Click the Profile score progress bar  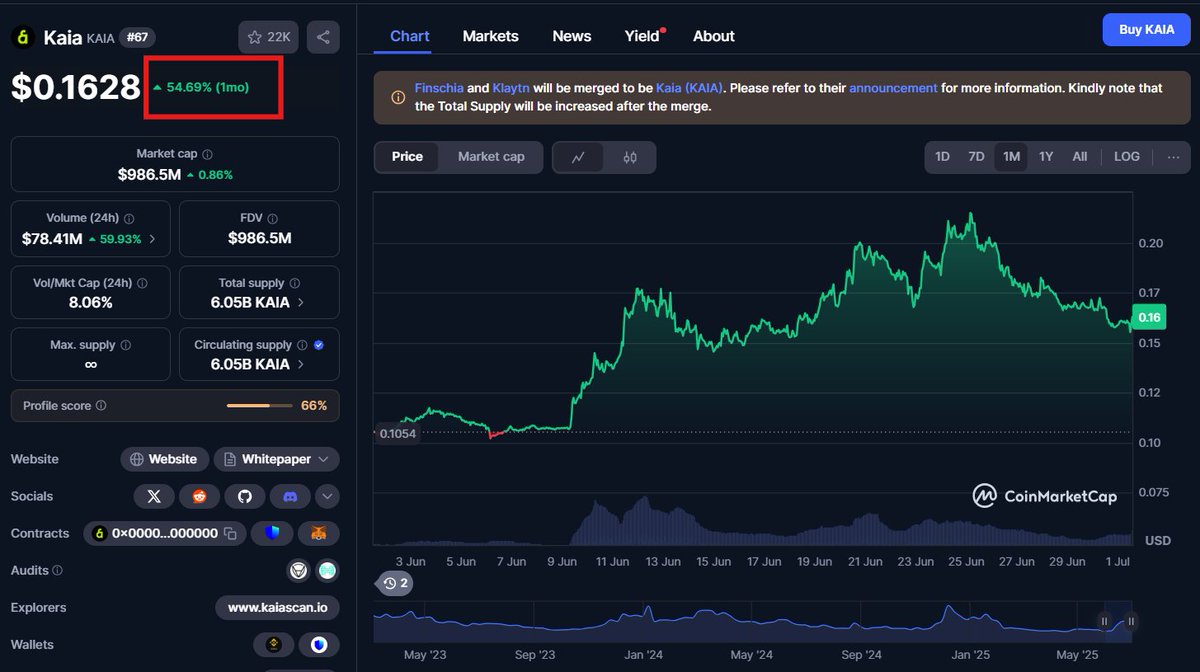coord(260,406)
